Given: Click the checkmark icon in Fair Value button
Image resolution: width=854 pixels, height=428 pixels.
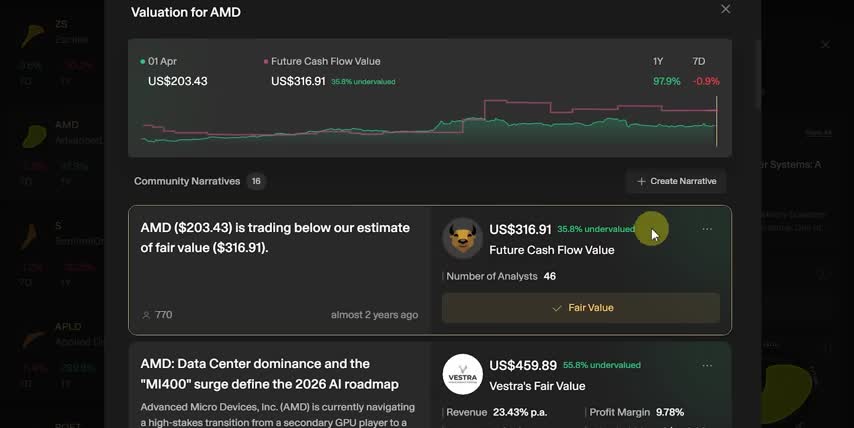Looking at the screenshot, I should tap(557, 308).
